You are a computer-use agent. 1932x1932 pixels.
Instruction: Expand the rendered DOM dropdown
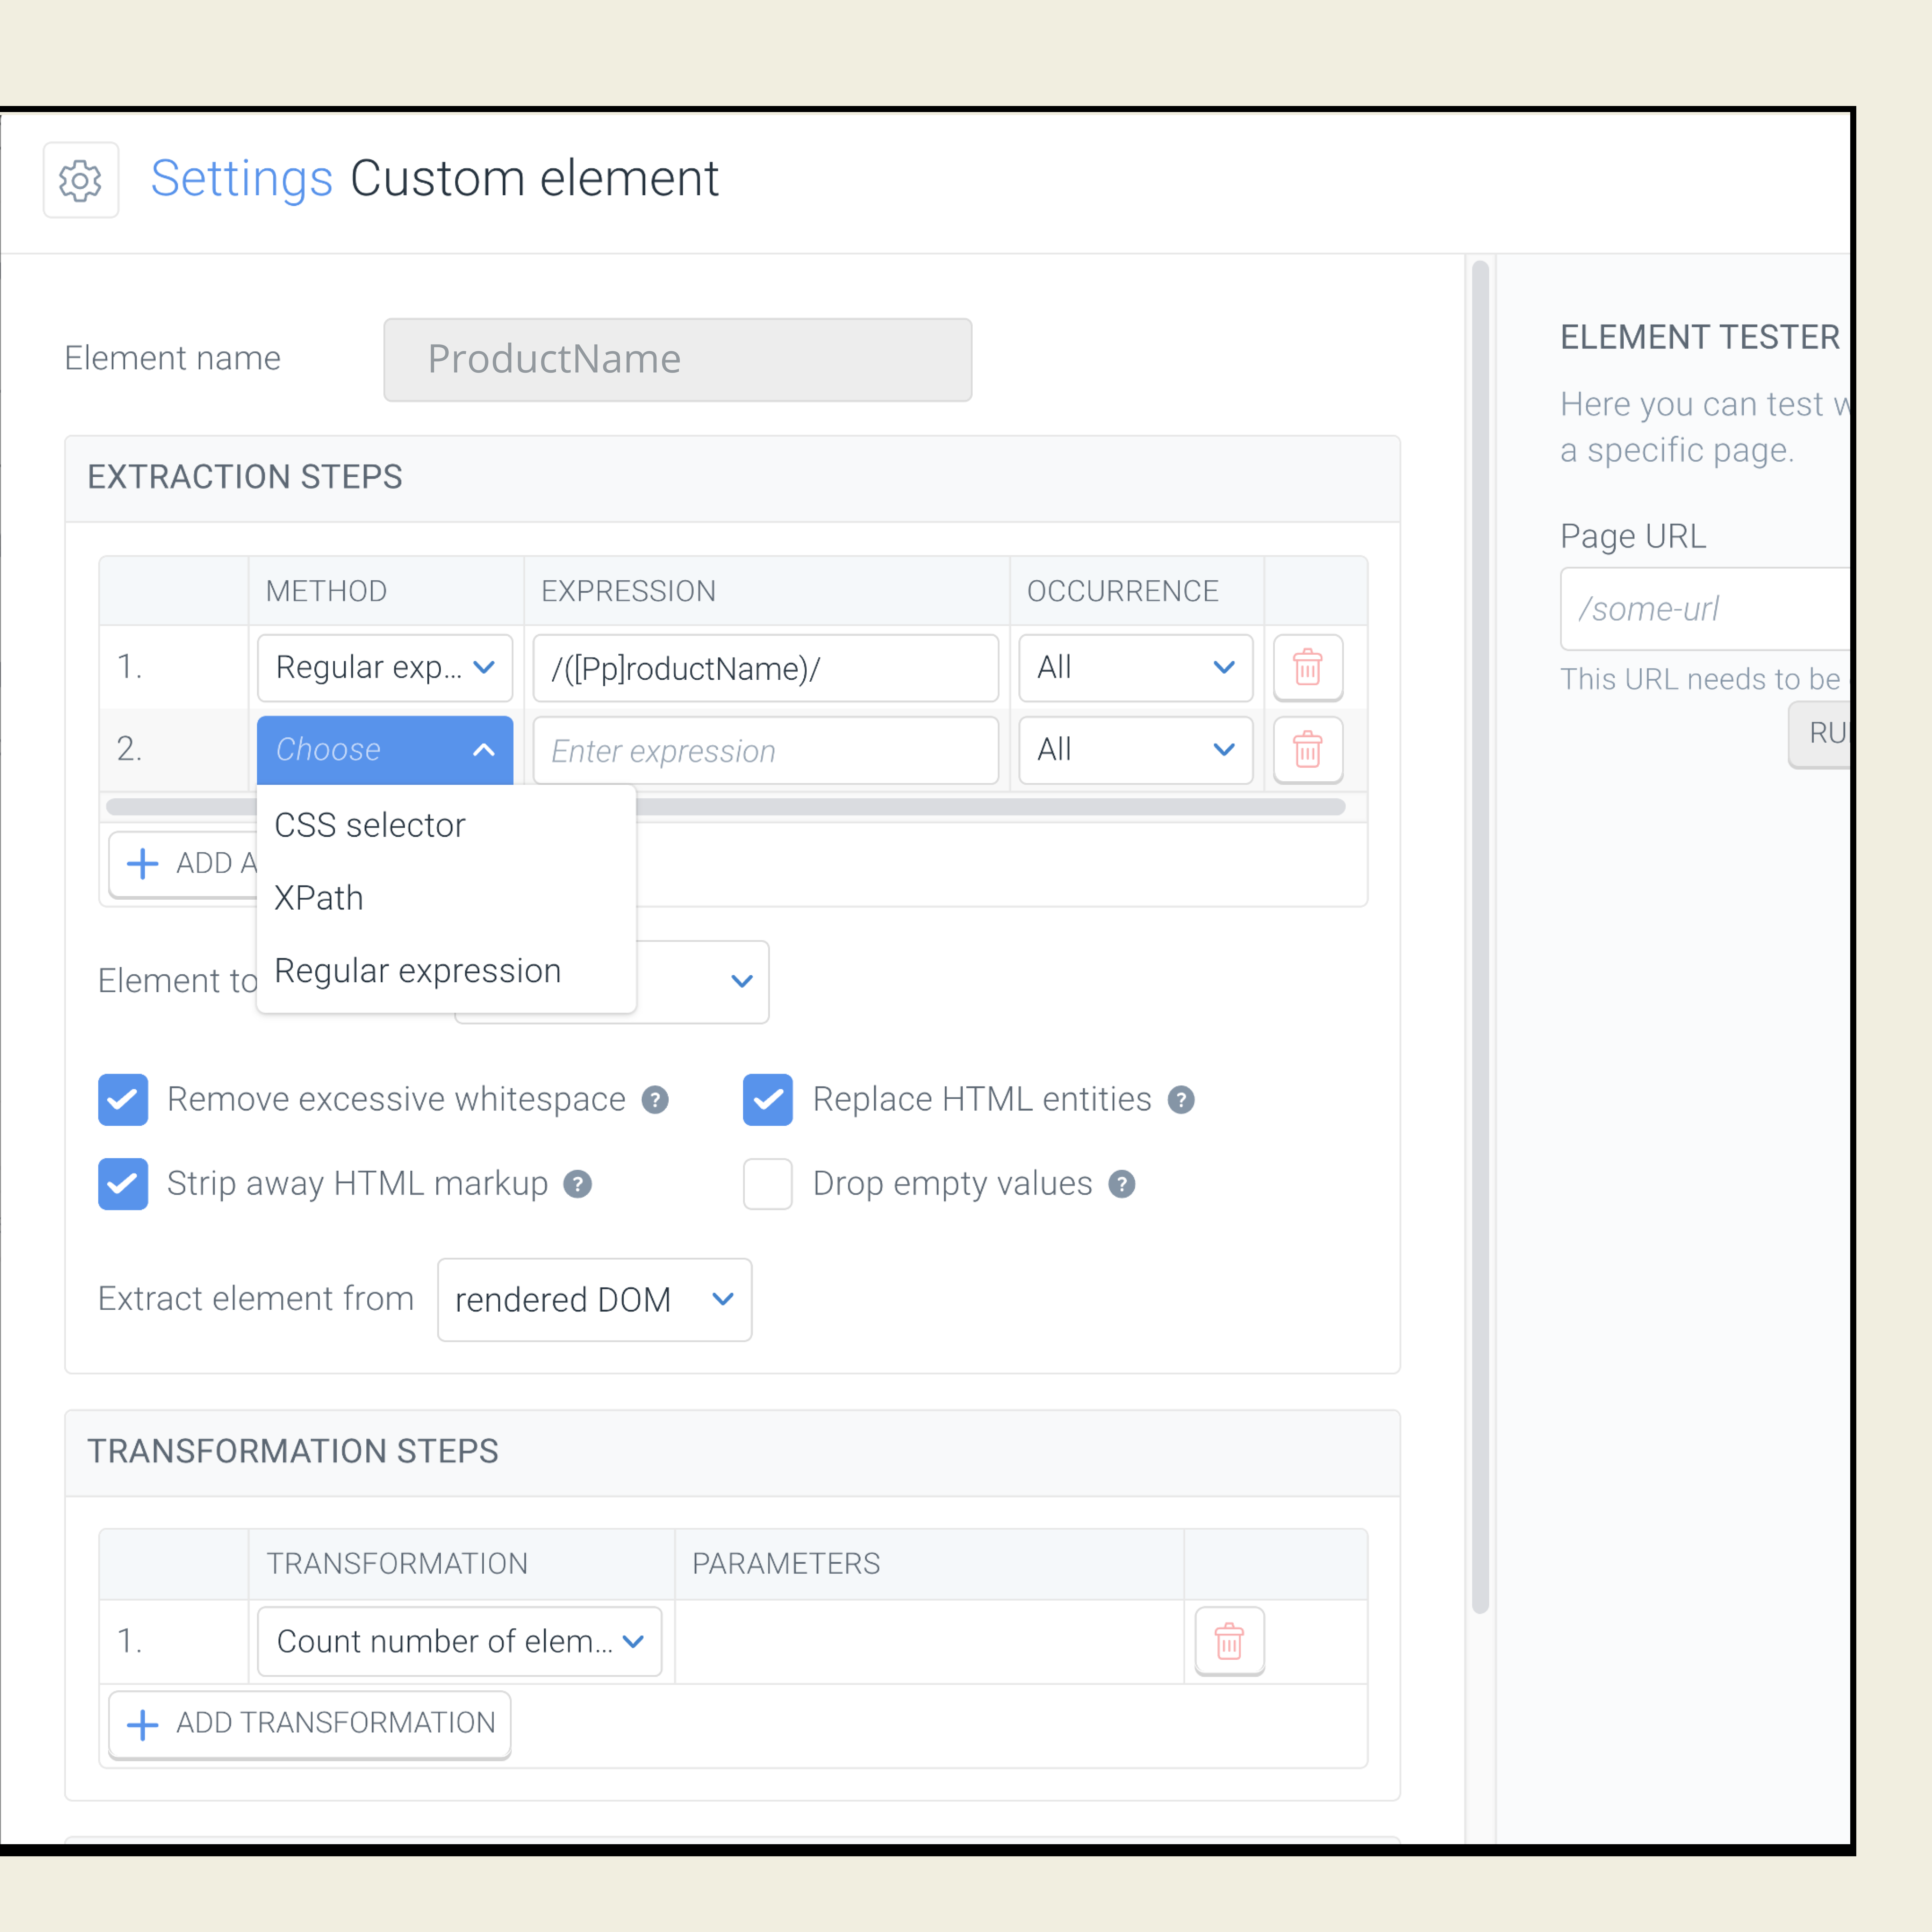pos(594,1299)
